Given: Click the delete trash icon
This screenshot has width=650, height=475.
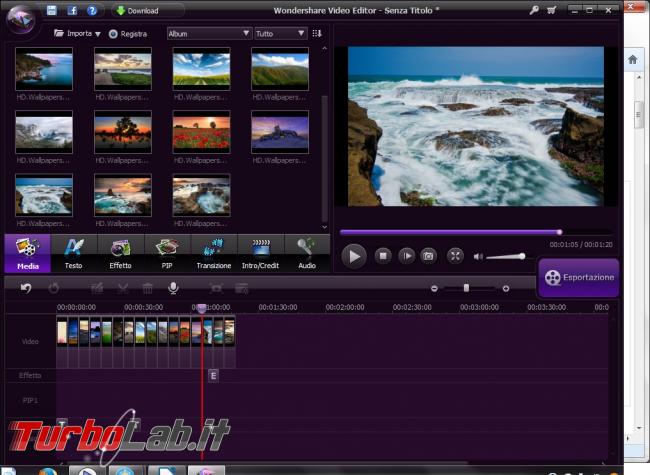Looking at the screenshot, I should click(148, 288).
